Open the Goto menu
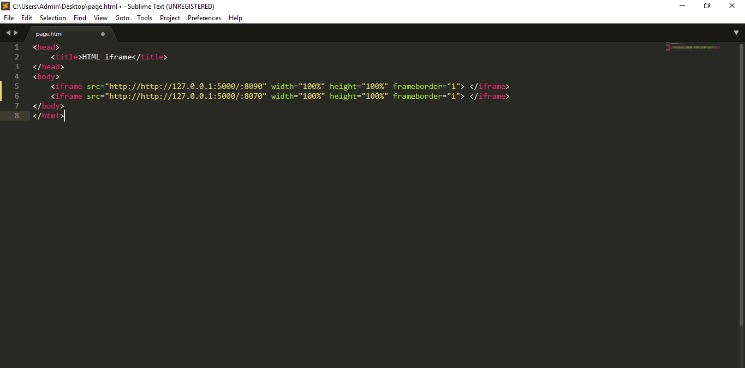745x368 pixels. [122, 18]
